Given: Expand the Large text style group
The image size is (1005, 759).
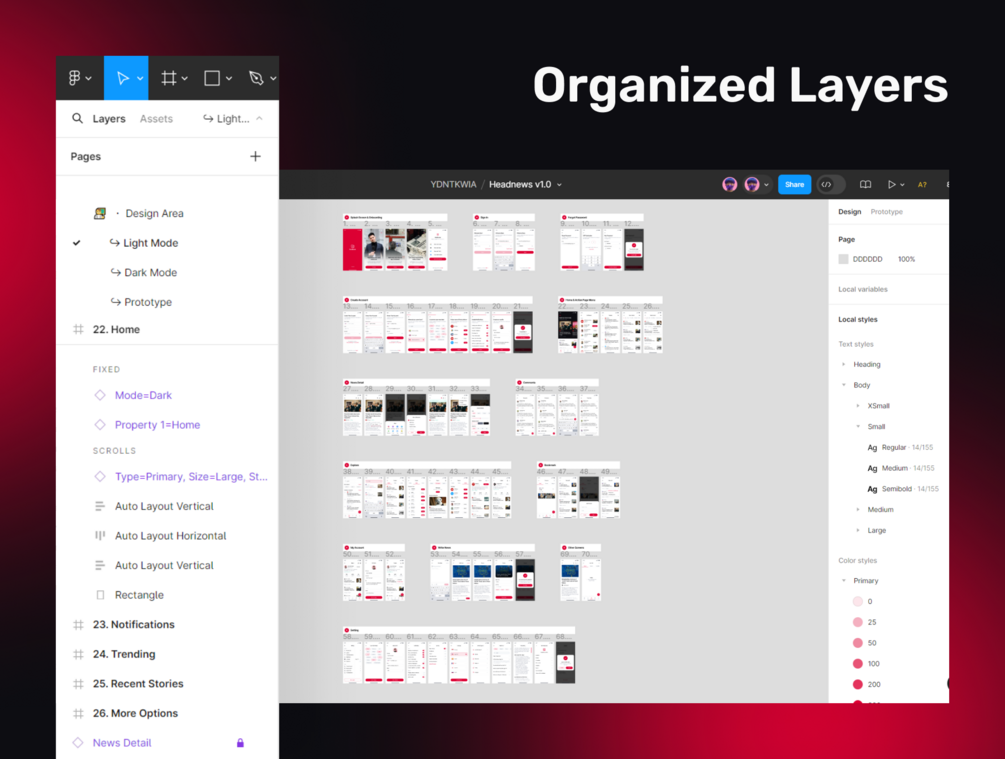Looking at the screenshot, I should click(x=858, y=530).
